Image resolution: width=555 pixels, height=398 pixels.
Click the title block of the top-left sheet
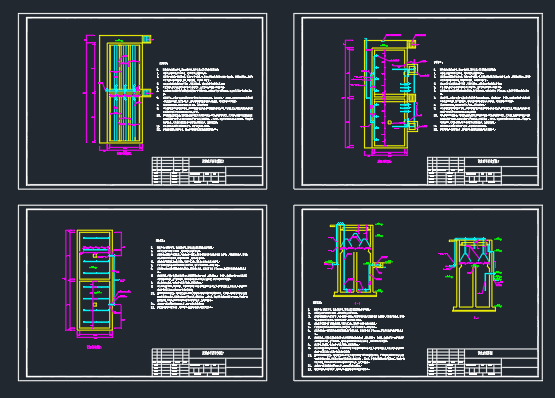207,171
